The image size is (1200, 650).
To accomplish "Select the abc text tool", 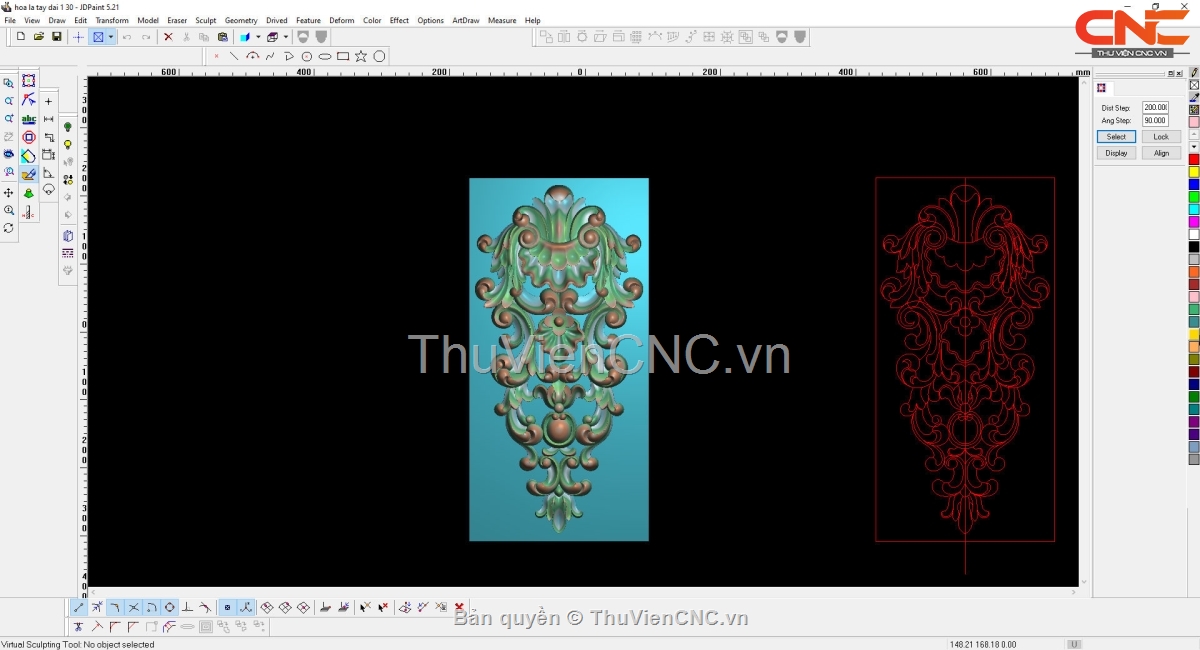I will point(29,119).
